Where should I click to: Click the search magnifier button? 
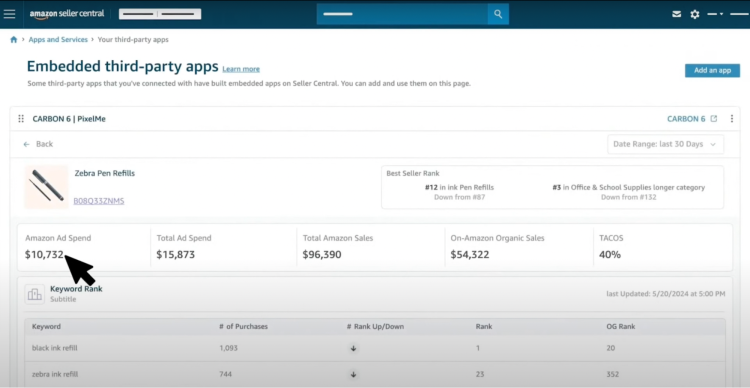[498, 14]
